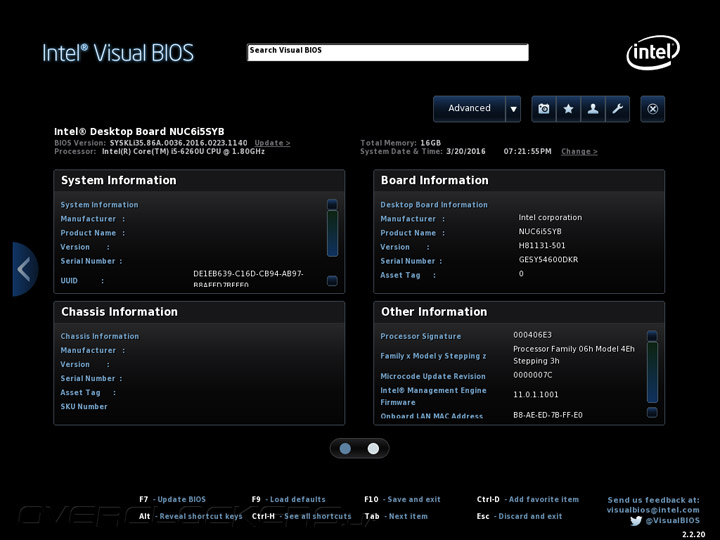
Task: Click the Intel logo
Action: pyautogui.click(x=653, y=52)
